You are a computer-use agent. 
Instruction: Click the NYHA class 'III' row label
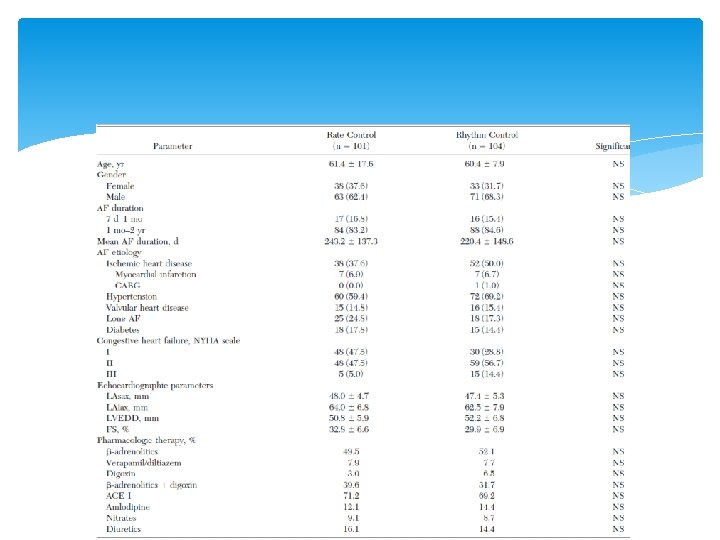click(111, 374)
